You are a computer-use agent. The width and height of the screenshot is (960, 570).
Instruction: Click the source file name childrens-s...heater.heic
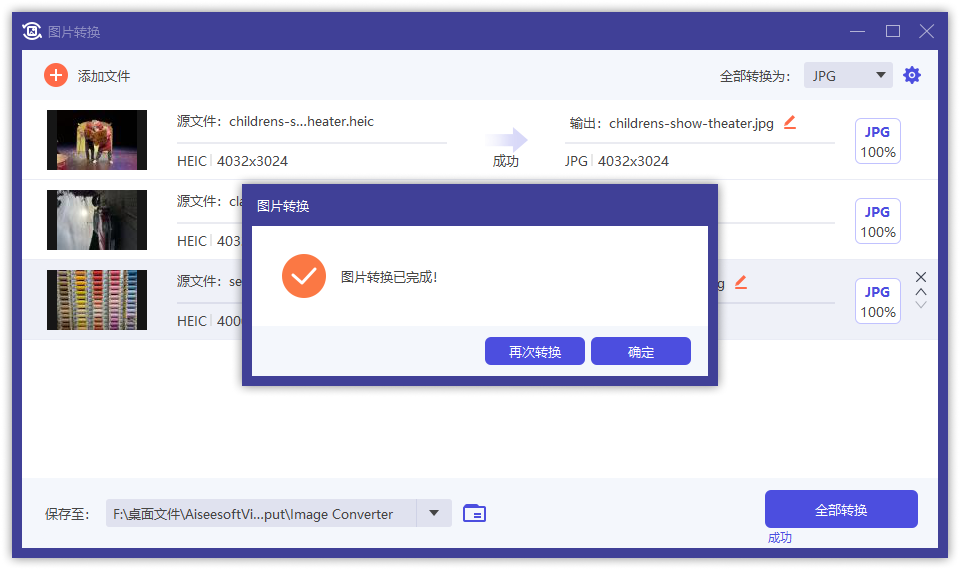coord(301,121)
